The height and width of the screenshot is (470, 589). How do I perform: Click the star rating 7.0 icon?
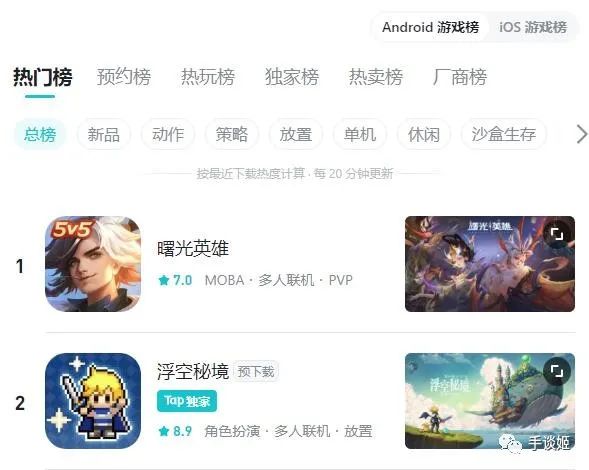[164, 280]
